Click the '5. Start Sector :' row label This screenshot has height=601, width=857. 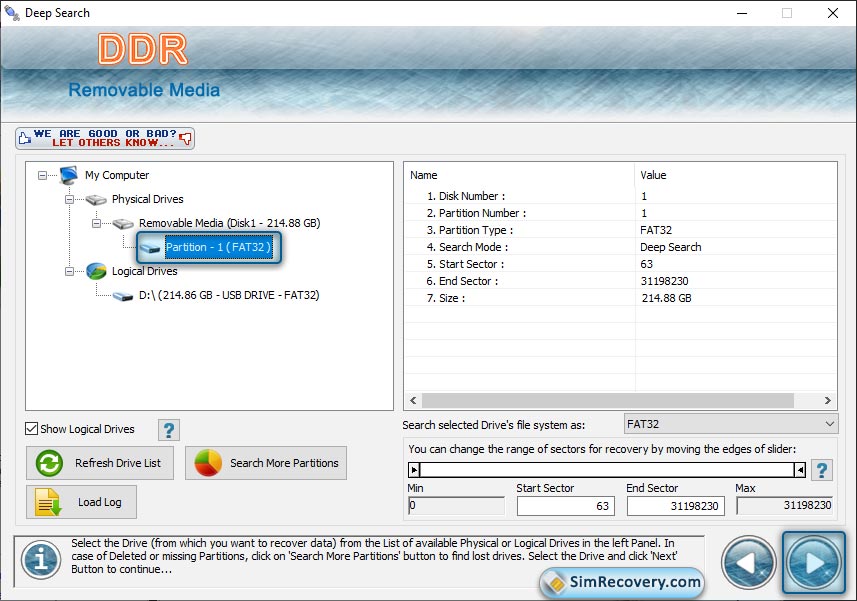pos(465,264)
